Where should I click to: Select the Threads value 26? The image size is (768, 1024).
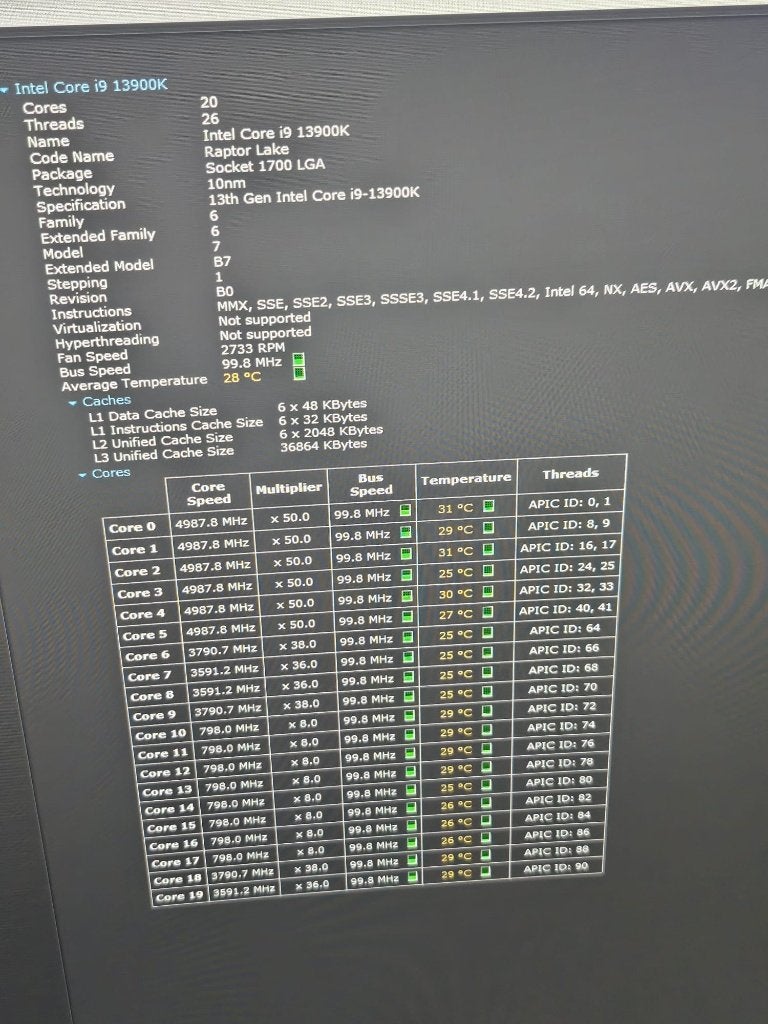[210, 119]
